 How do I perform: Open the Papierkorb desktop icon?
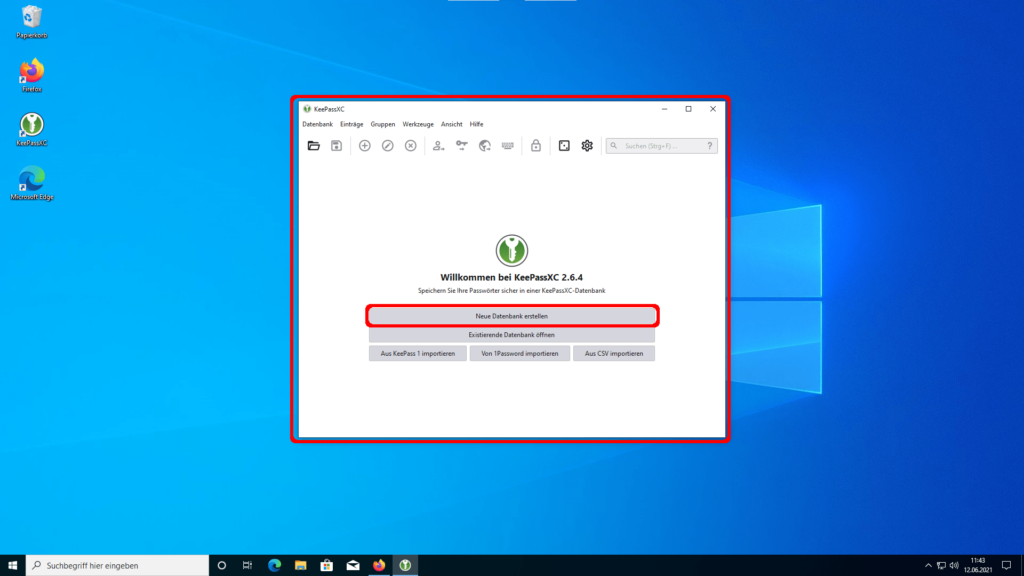31,22
